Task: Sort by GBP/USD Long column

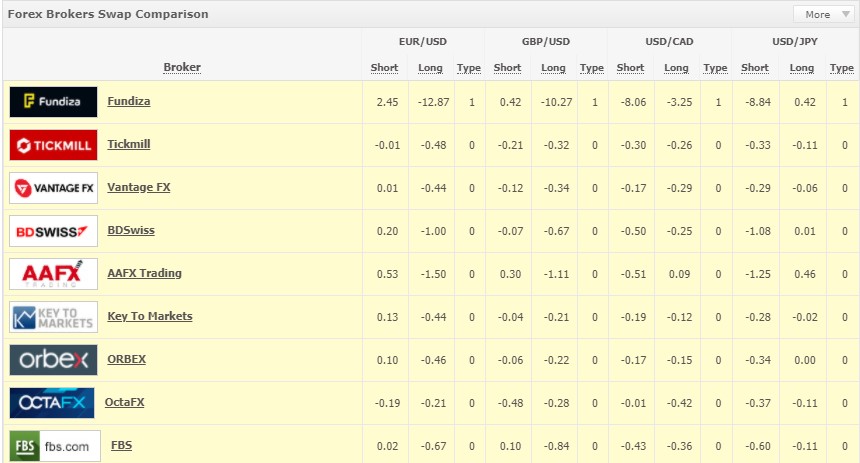Action: tap(553, 68)
